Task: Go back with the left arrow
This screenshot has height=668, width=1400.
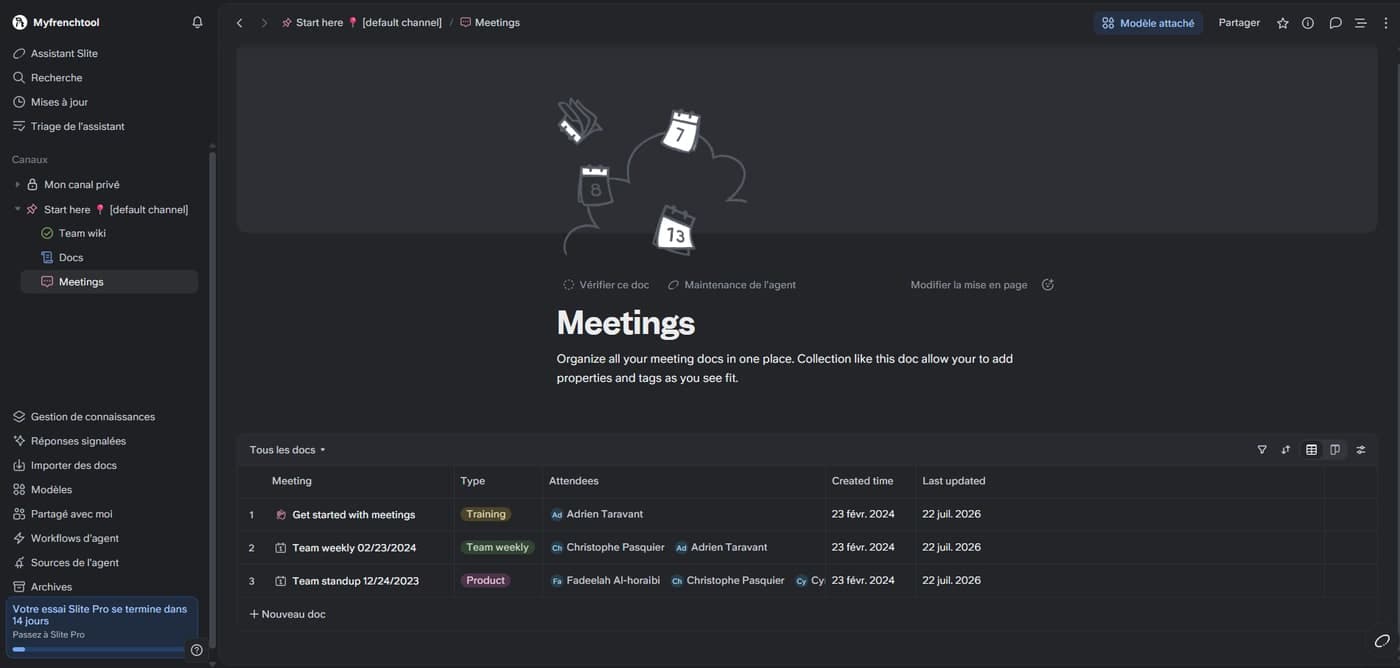Action: 239,23
